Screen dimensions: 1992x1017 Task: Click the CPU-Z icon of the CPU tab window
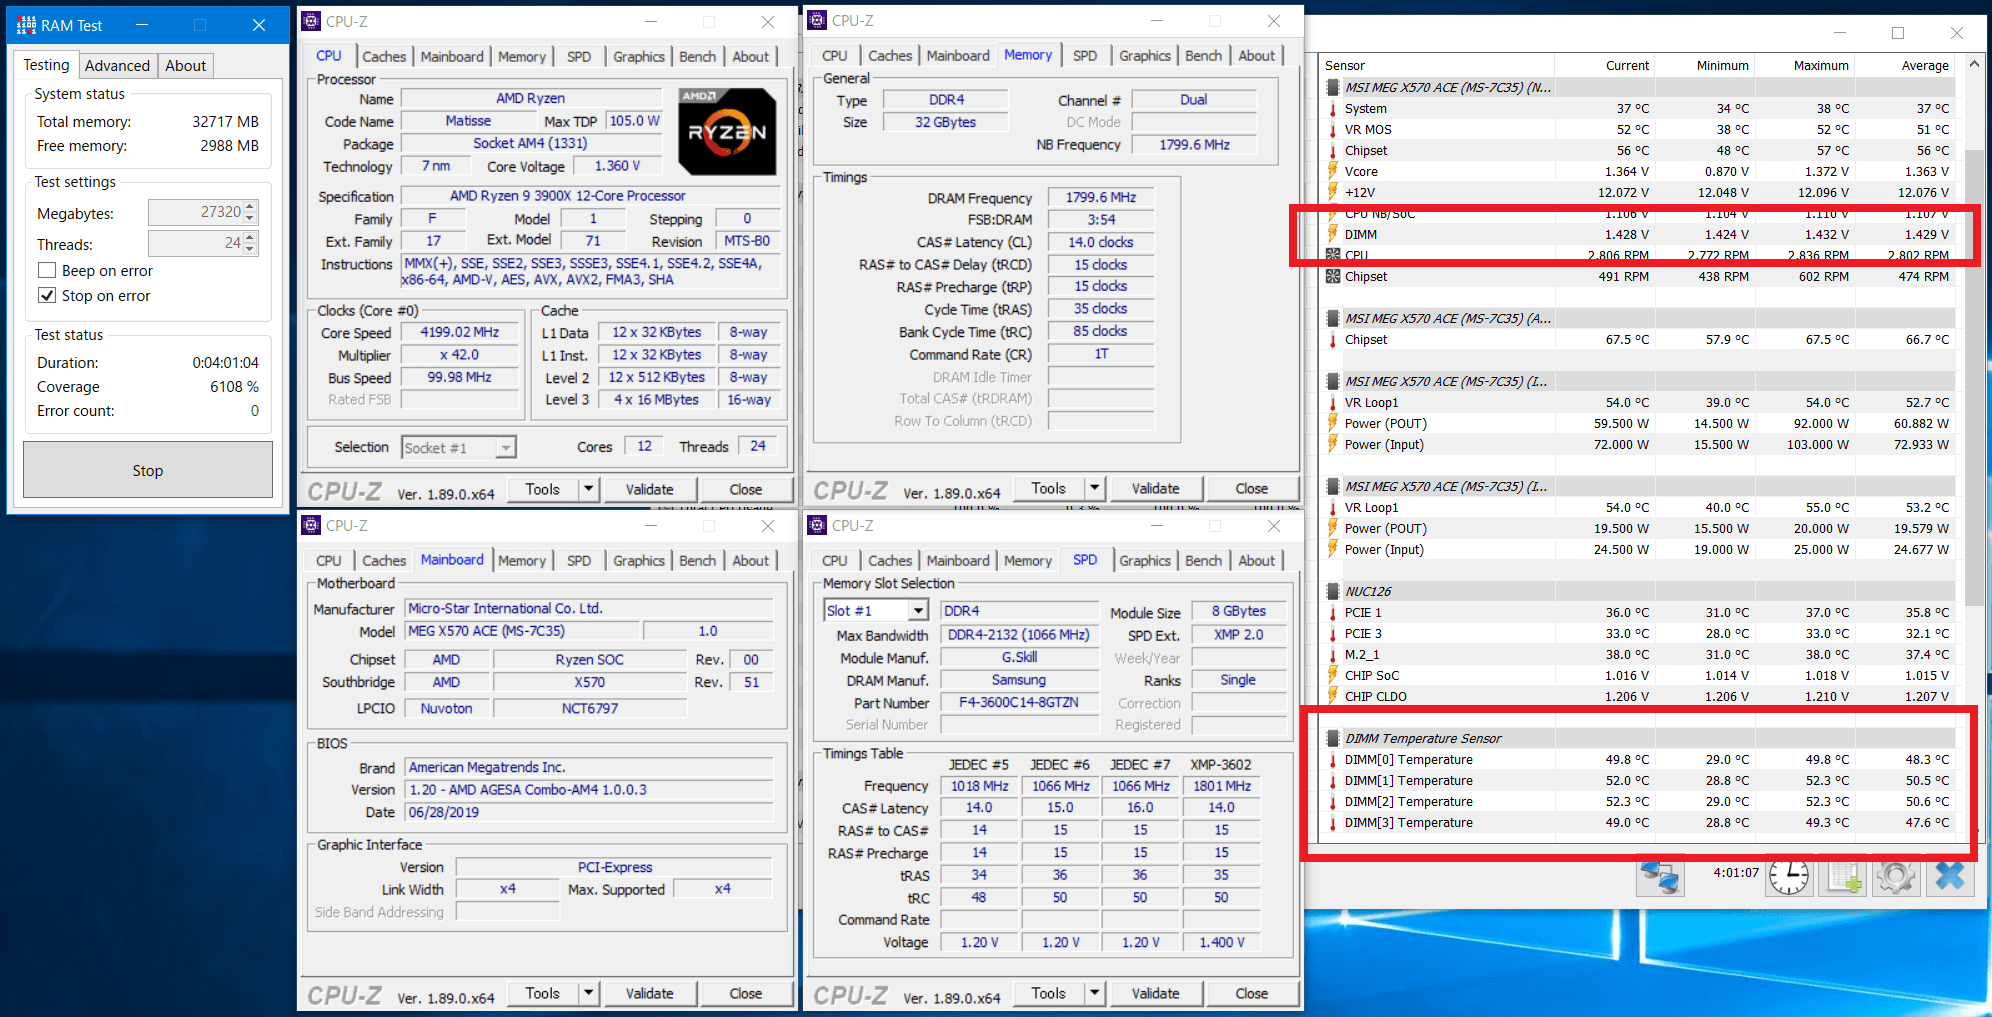(x=311, y=21)
